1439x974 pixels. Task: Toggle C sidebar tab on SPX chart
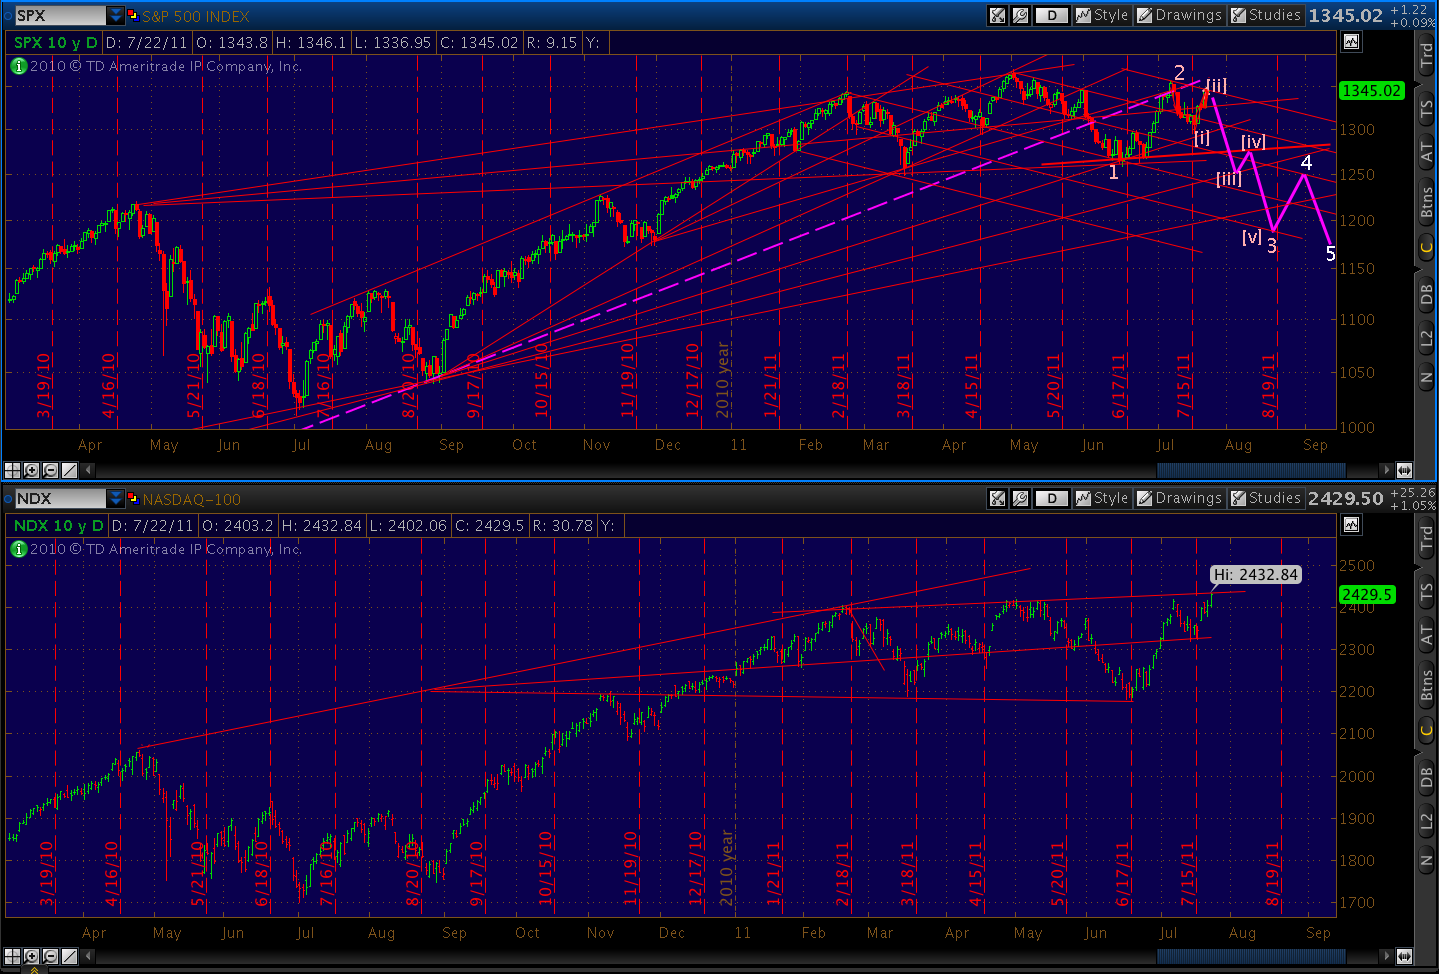coord(1427,247)
